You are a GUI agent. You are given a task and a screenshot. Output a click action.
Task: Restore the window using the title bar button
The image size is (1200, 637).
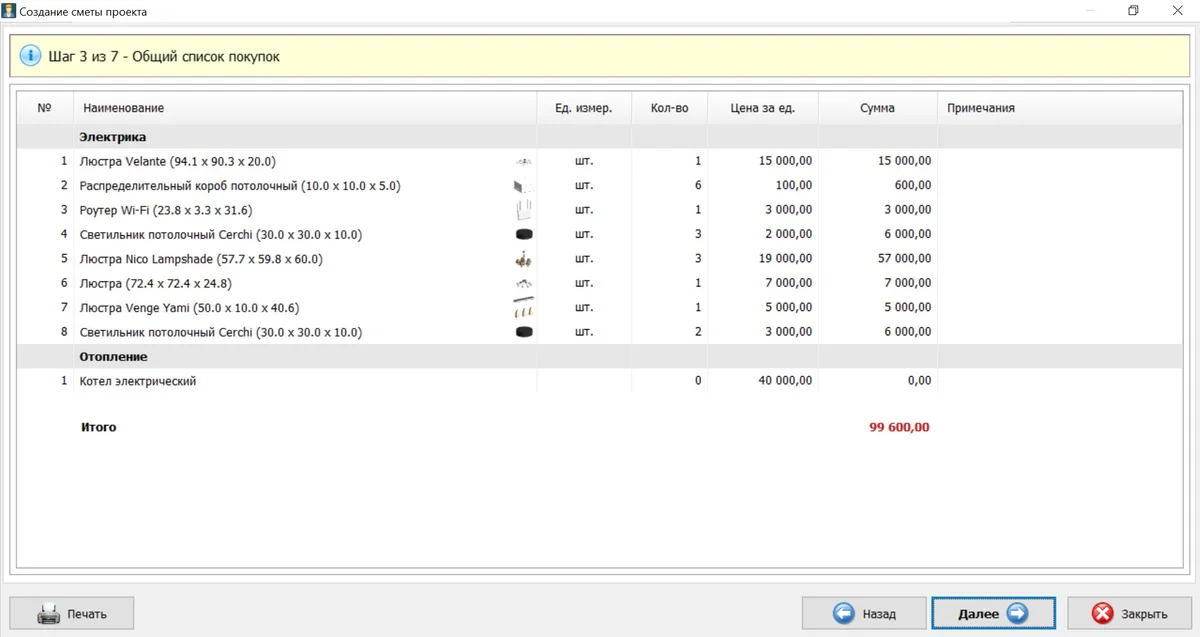1133,11
